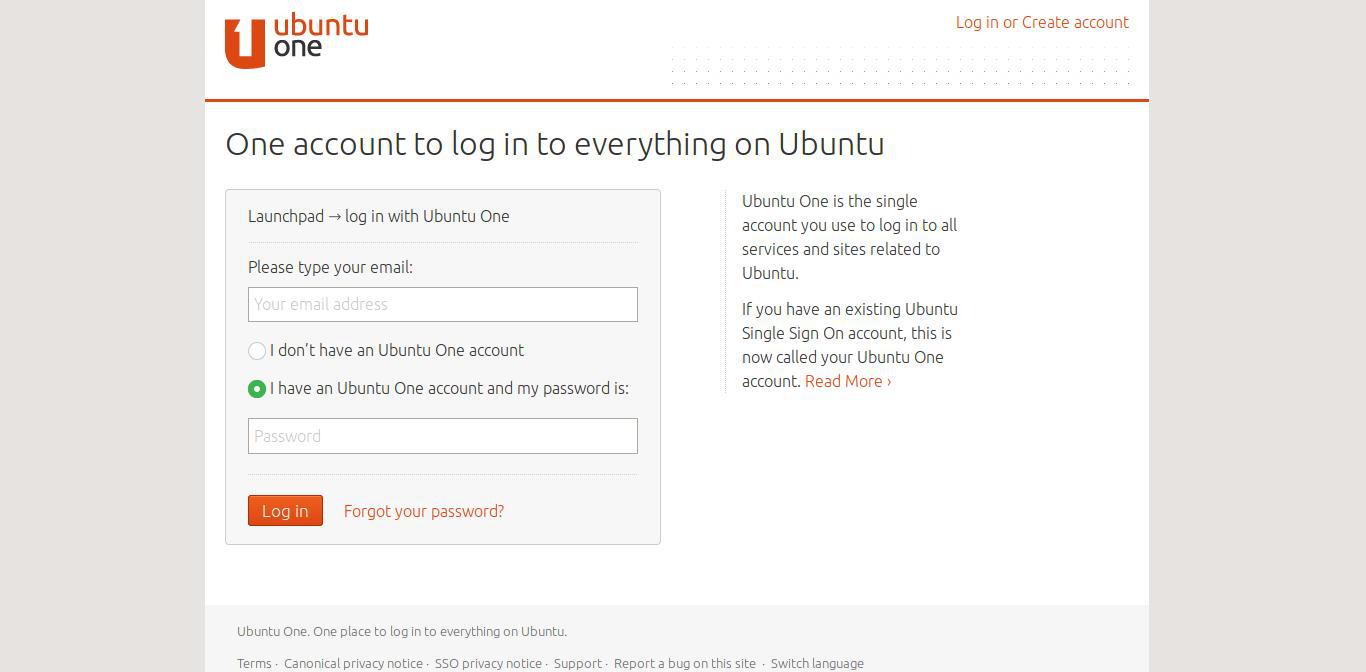This screenshot has height=672, width=1366.
Task: Click the 'One account to log in' heading
Action: (x=554, y=143)
